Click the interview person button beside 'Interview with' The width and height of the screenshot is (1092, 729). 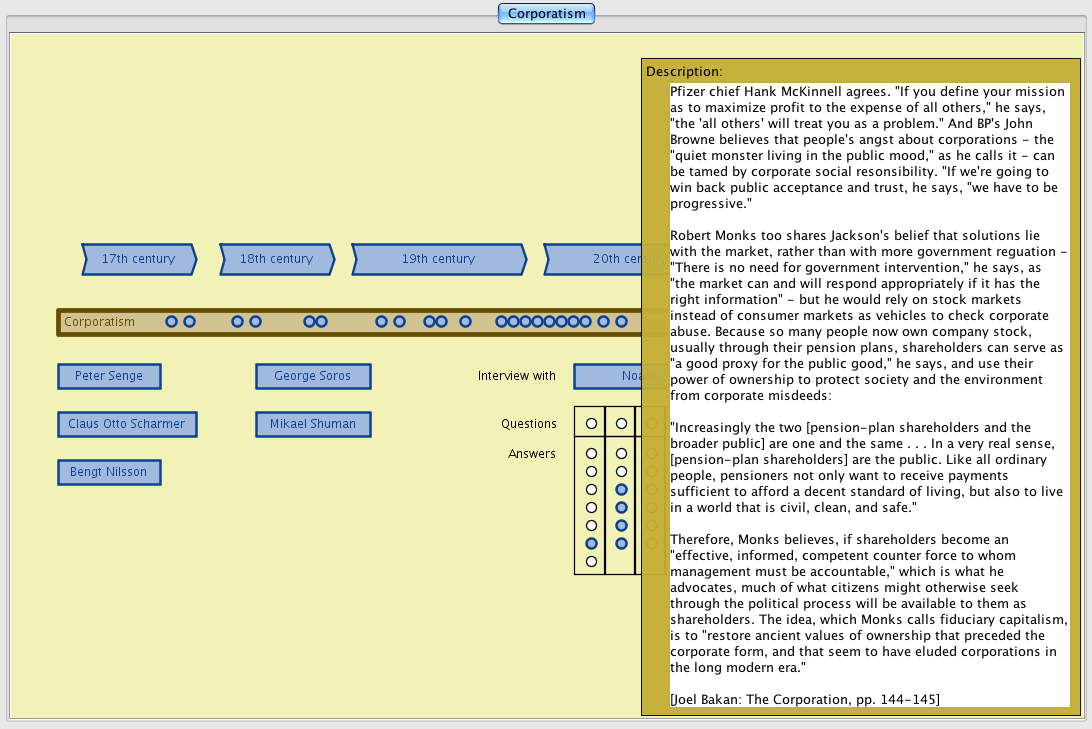607,376
